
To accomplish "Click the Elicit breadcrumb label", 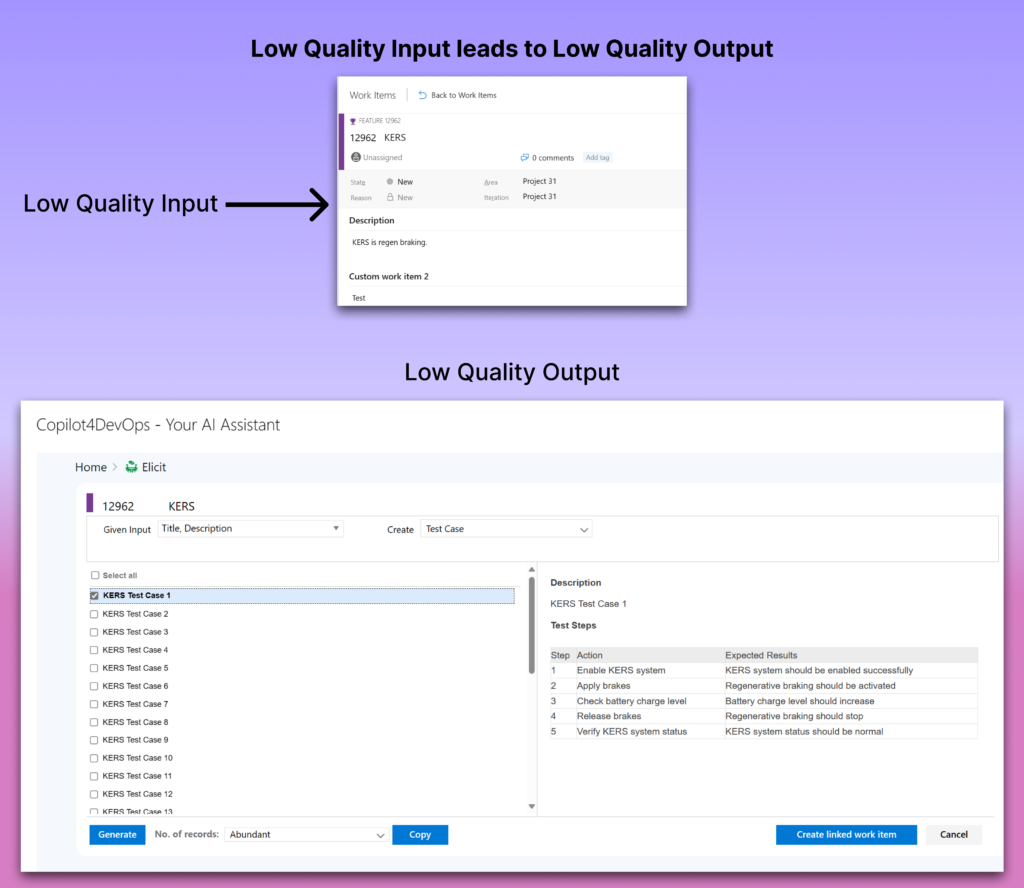I will 154,467.
